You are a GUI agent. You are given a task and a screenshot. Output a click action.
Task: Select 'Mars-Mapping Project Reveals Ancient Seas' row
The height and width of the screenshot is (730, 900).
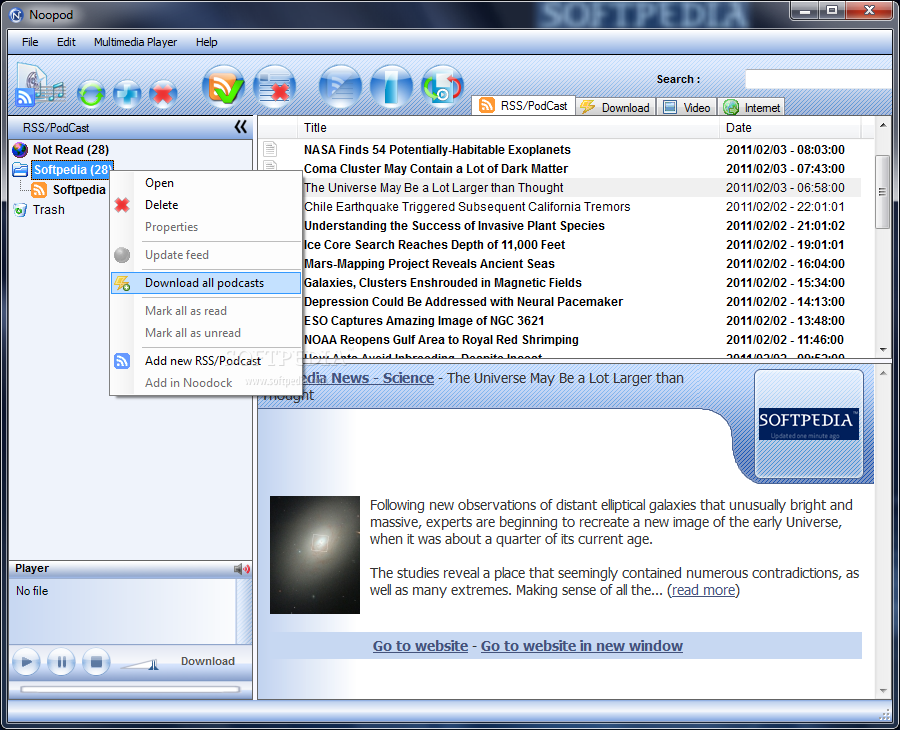pos(429,263)
